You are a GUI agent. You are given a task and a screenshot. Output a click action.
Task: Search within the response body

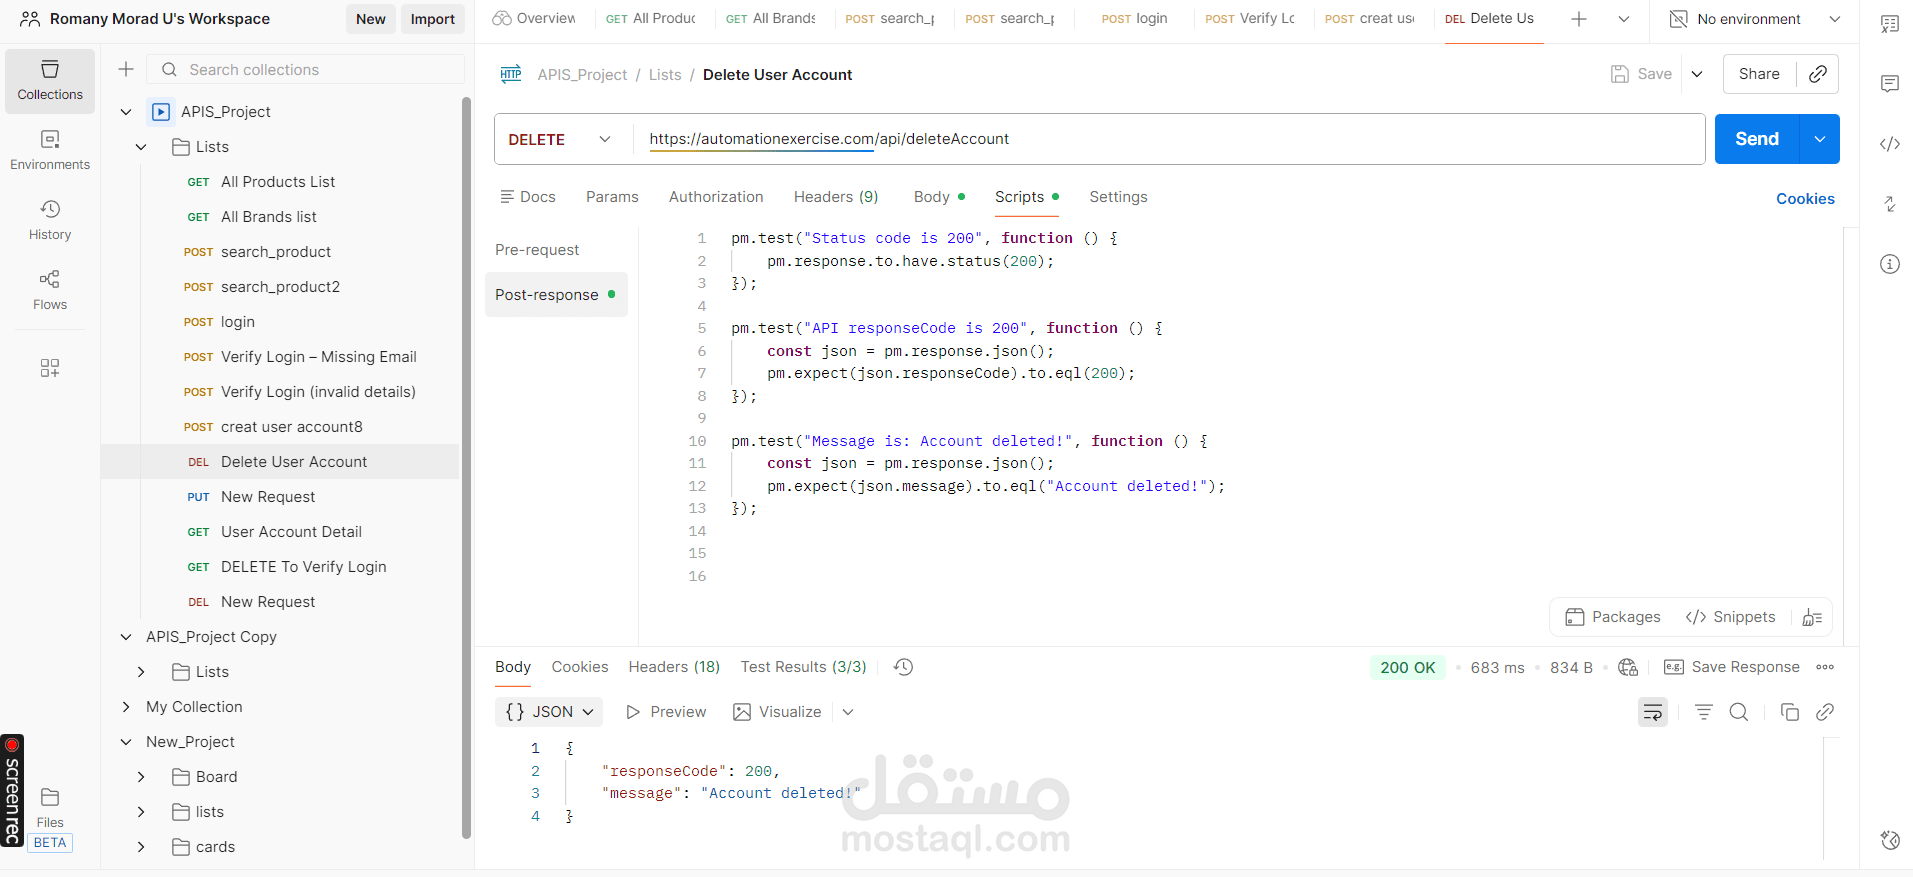click(x=1739, y=712)
